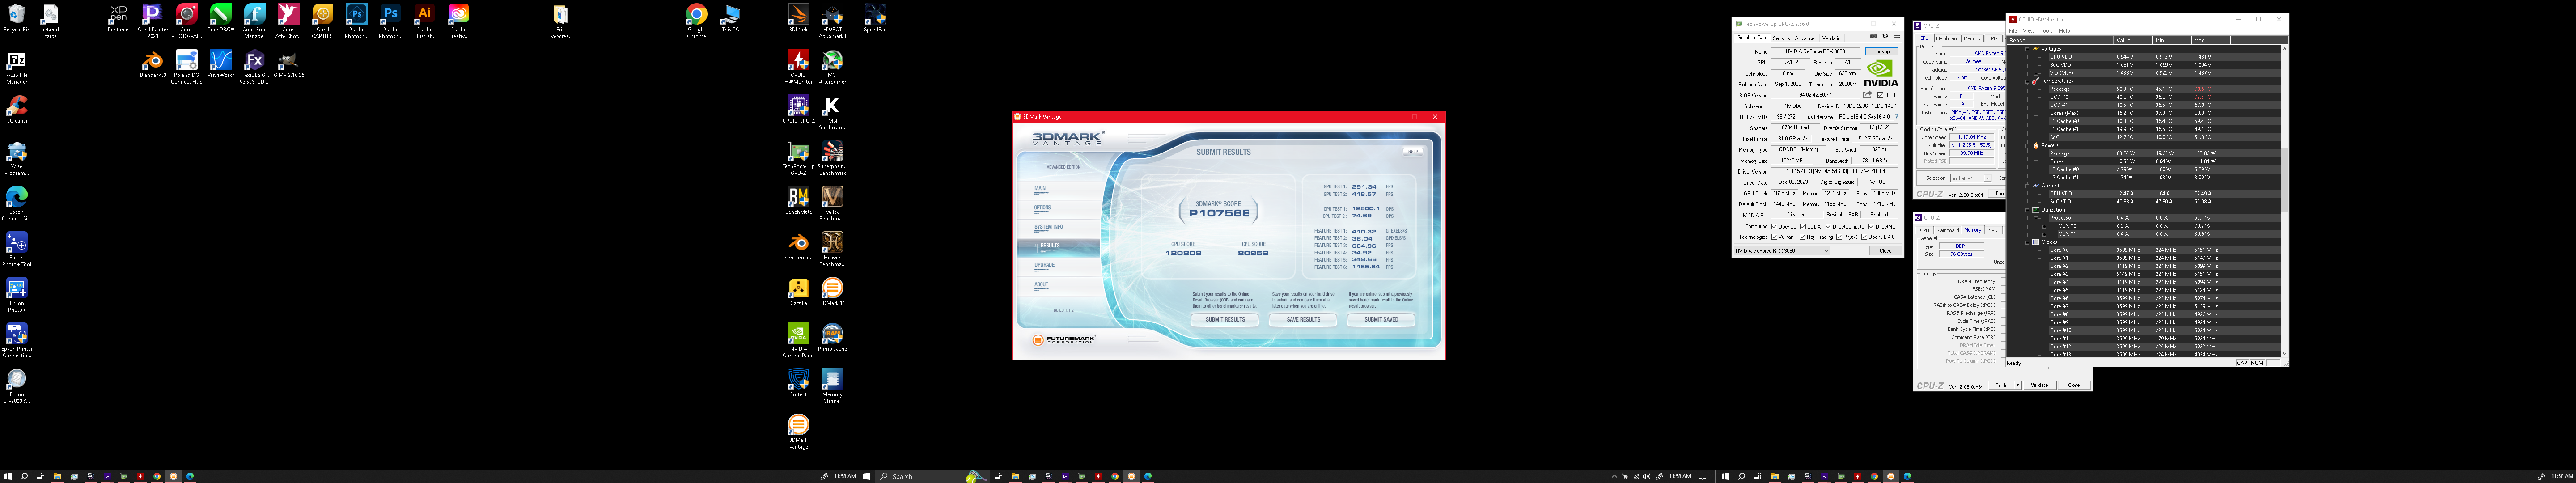2576x483 pixels.
Task: Toggle the DirectML checkbox in GPU-Z
Action: pyautogui.click(x=1872, y=227)
